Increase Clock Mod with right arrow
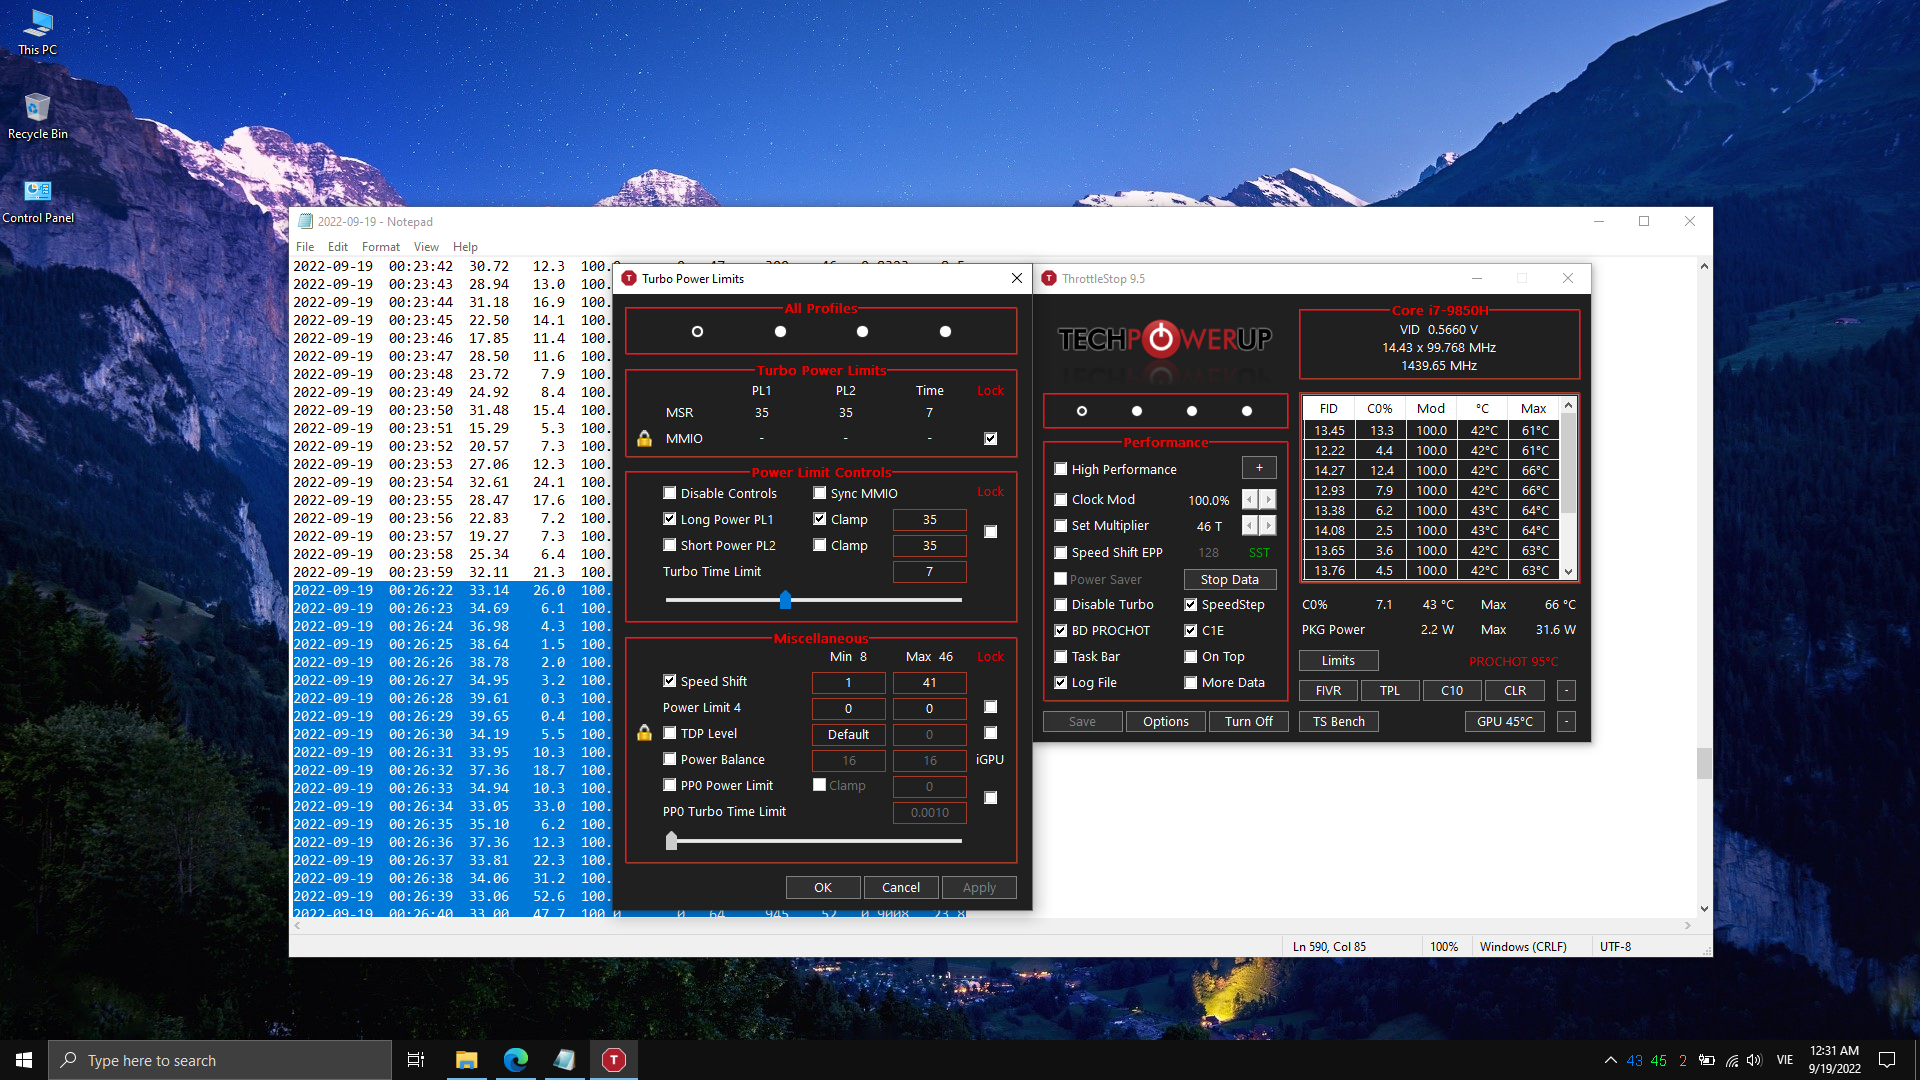 pos(1268,499)
